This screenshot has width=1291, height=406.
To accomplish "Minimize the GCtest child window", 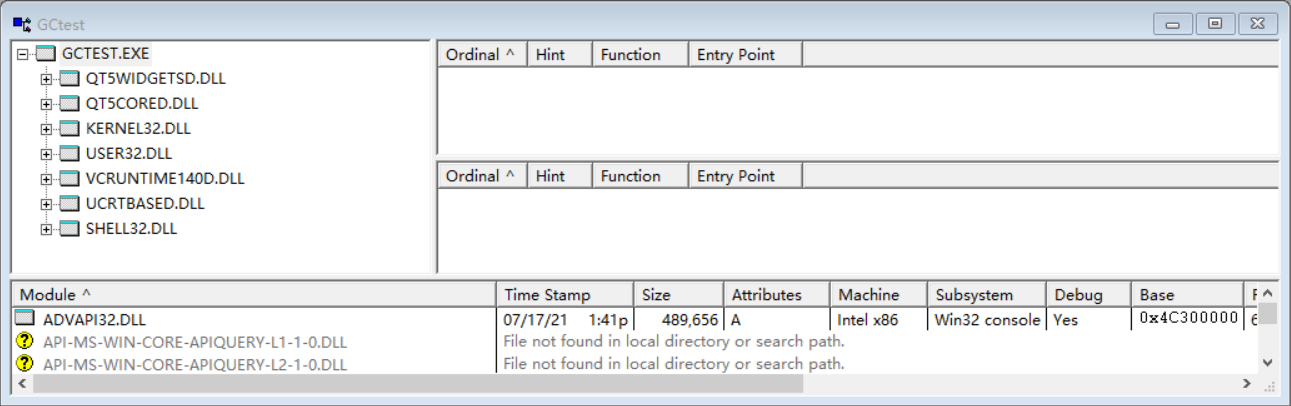I will coord(1173,23).
